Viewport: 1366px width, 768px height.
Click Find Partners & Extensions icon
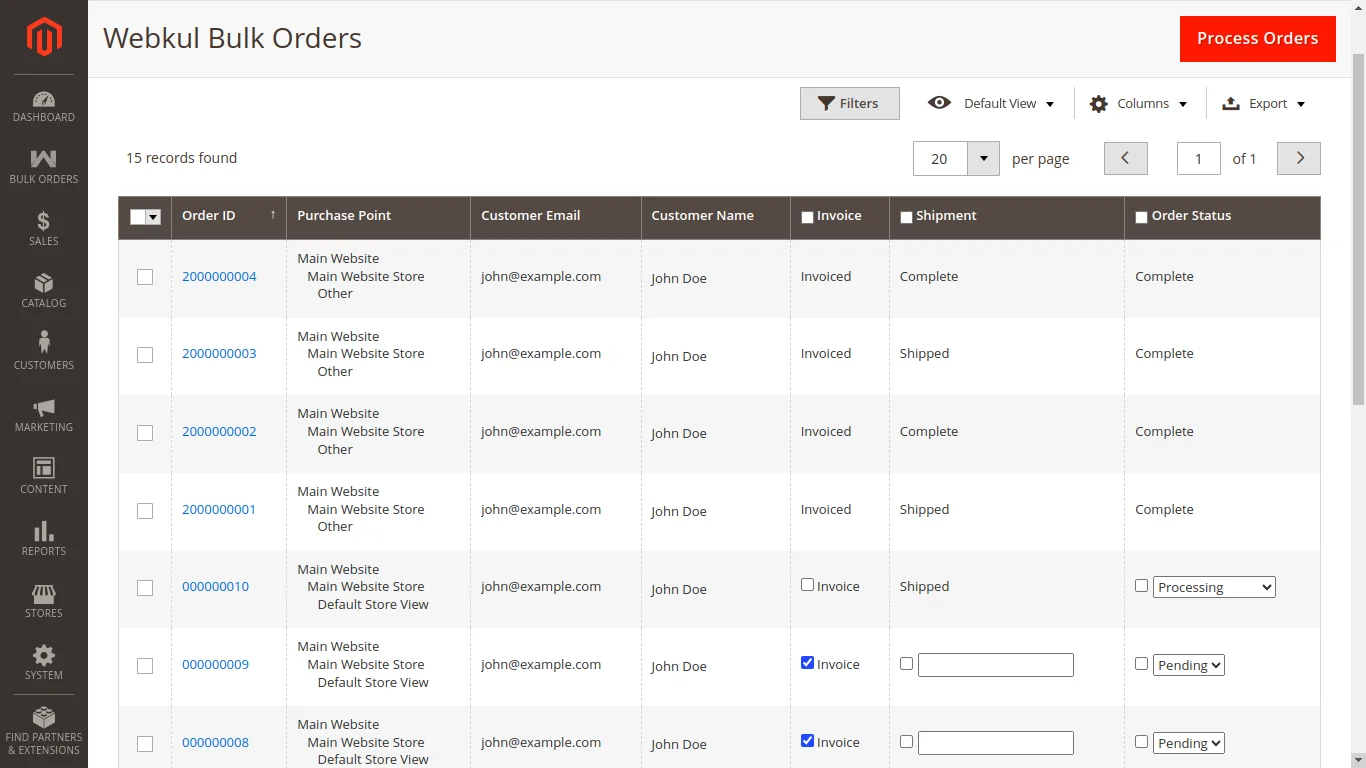click(43, 728)
